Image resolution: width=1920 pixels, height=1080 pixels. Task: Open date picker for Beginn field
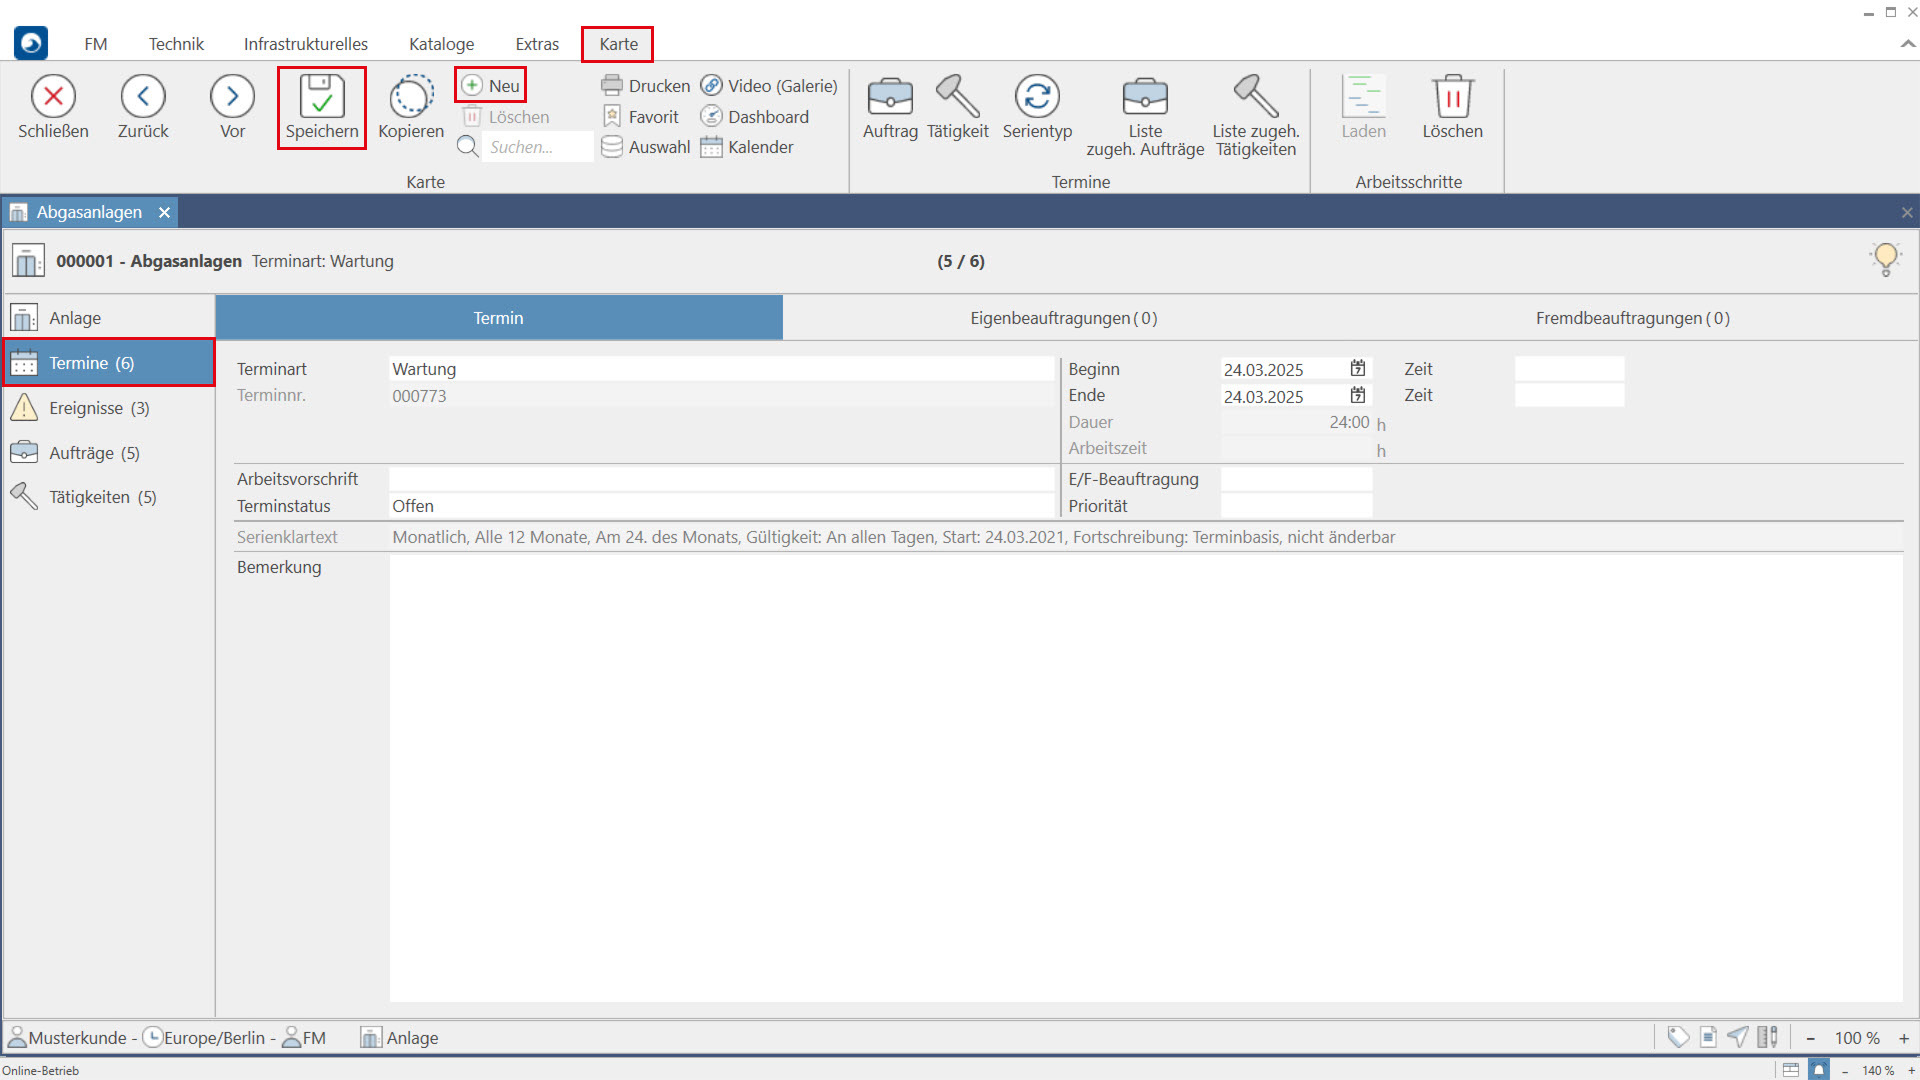click(x=1357, y=369)
